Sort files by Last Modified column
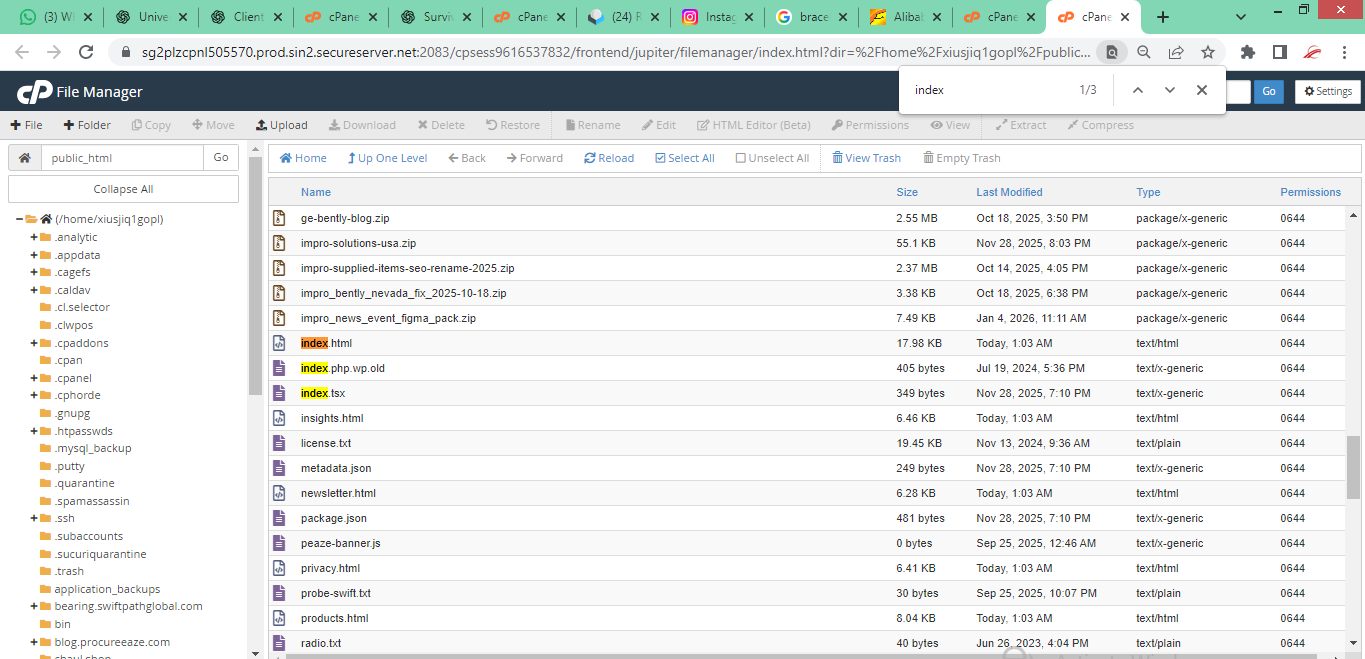Viewport: 1365px width, 659px height. click(1009, 192)
